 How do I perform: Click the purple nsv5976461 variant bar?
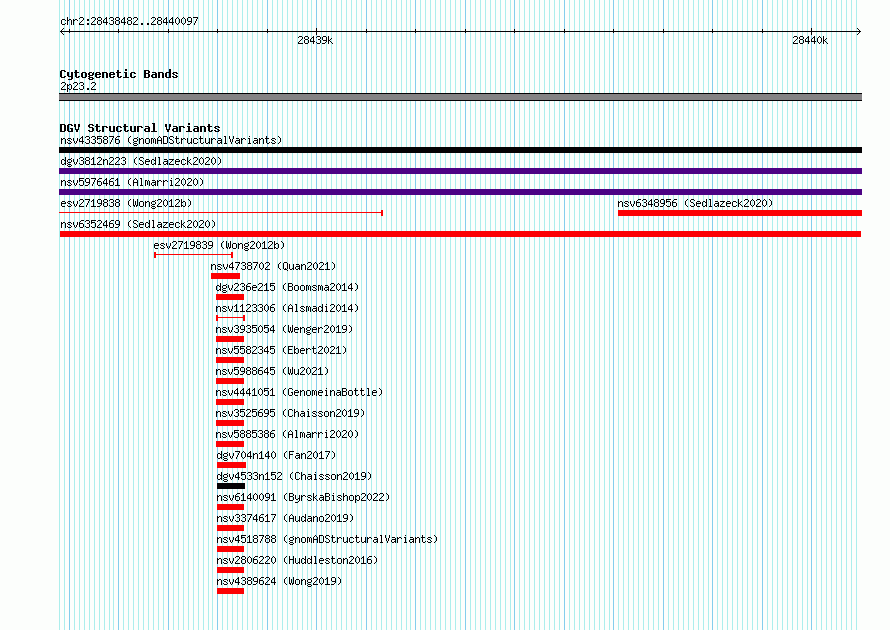pos(460,192)
